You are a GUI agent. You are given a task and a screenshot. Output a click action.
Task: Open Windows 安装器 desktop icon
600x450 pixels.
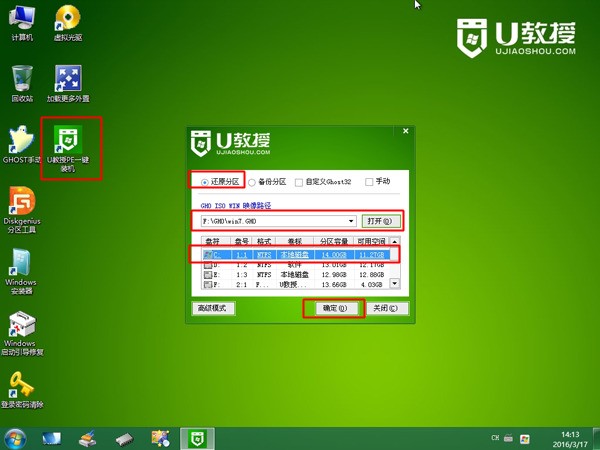tap(21, 272)
